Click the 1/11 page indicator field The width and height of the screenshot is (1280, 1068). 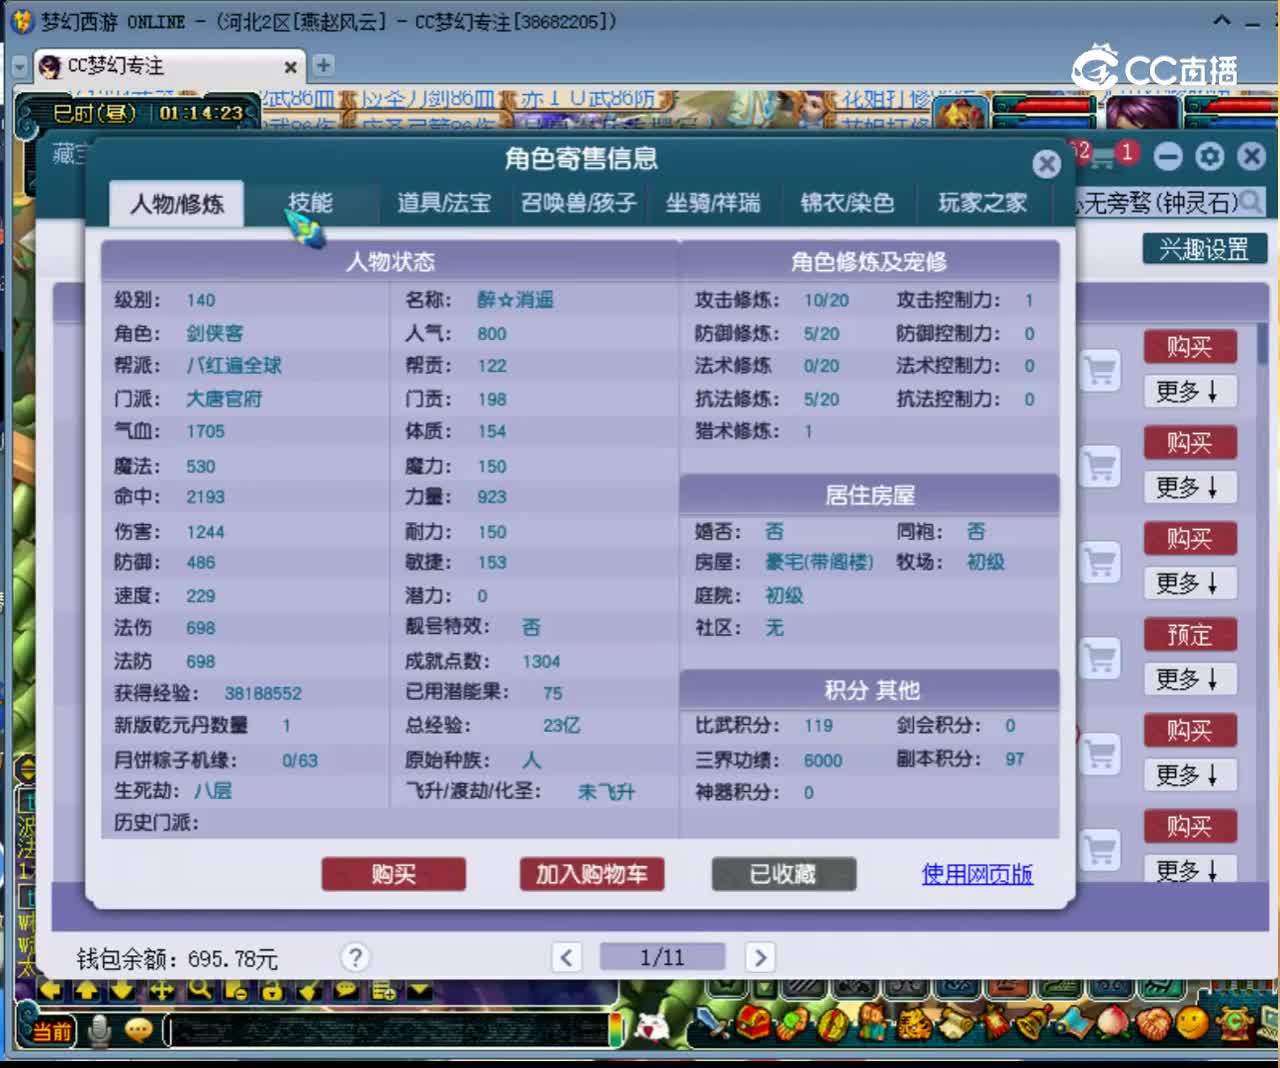(x=662, y=957)
